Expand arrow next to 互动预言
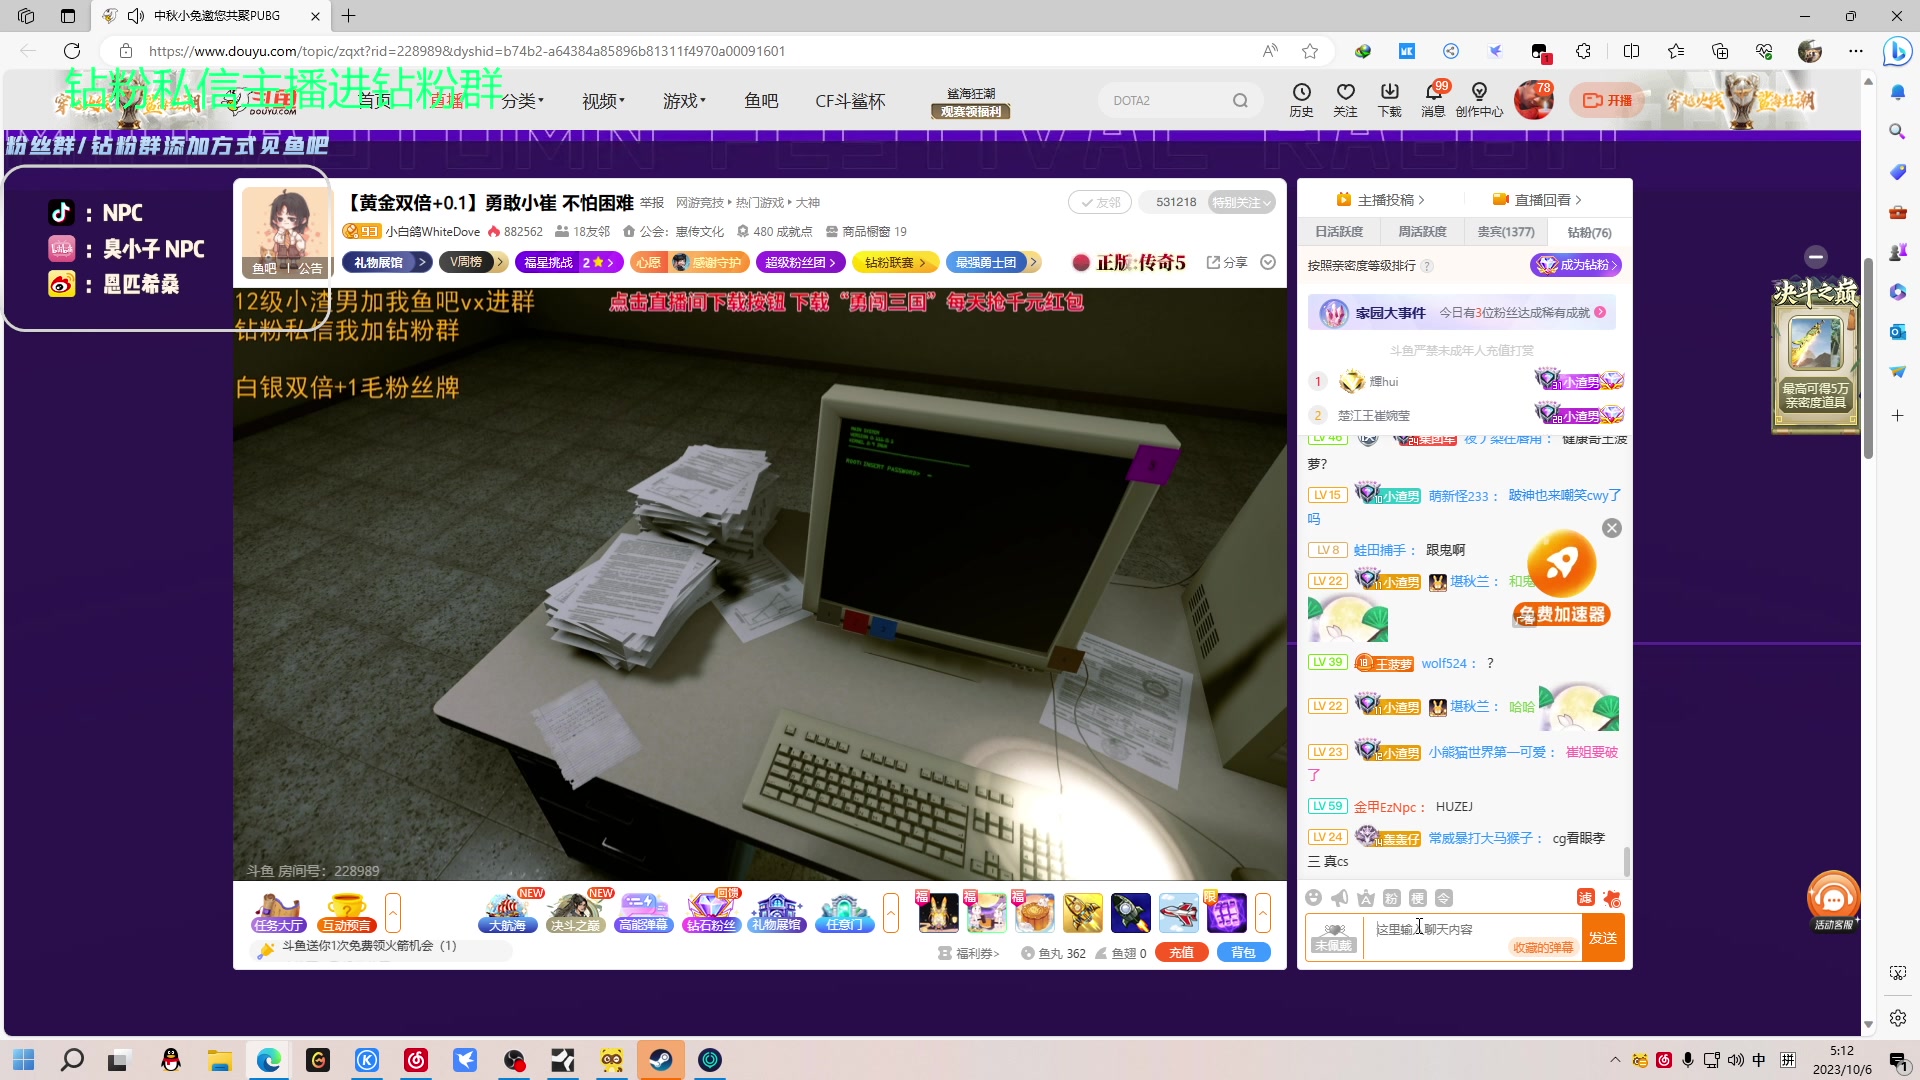1920x1080 pixels. click(393, 913)
